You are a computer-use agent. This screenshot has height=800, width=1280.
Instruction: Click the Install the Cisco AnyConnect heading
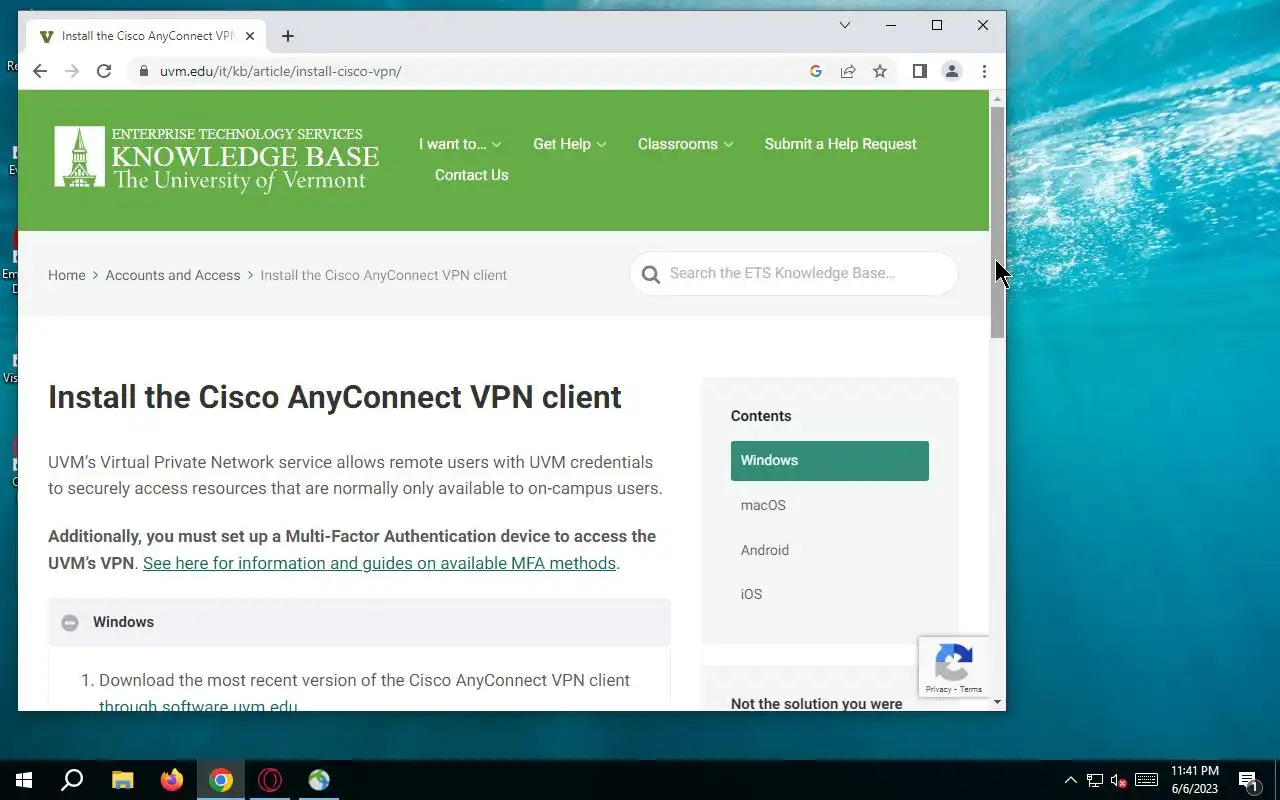point(335,397)
